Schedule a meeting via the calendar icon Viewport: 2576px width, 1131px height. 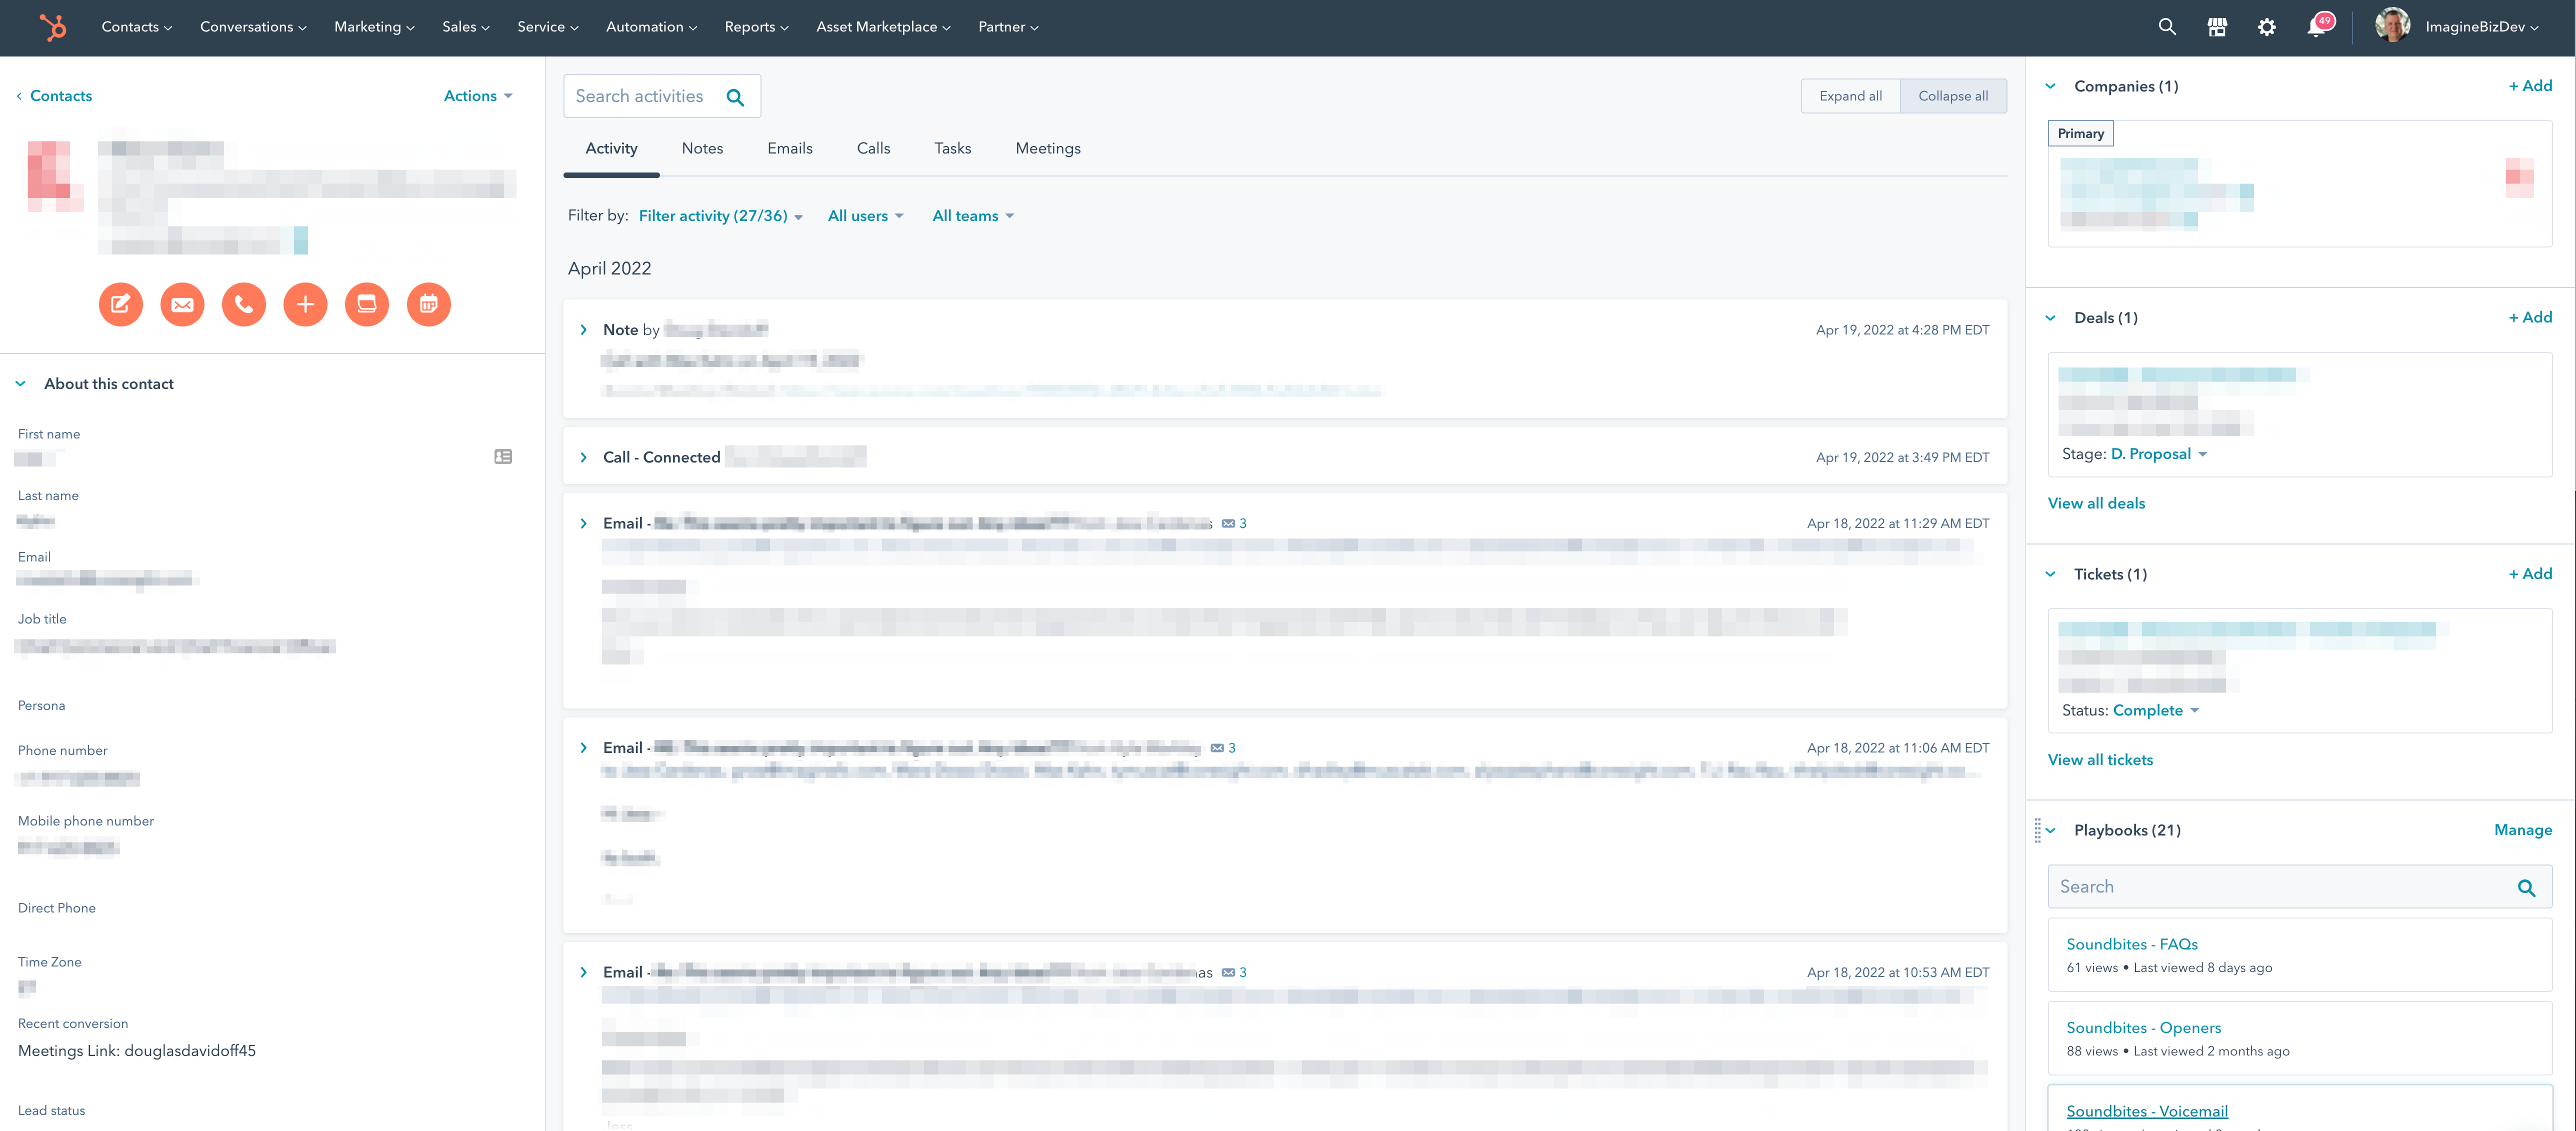tap(429, 304)
